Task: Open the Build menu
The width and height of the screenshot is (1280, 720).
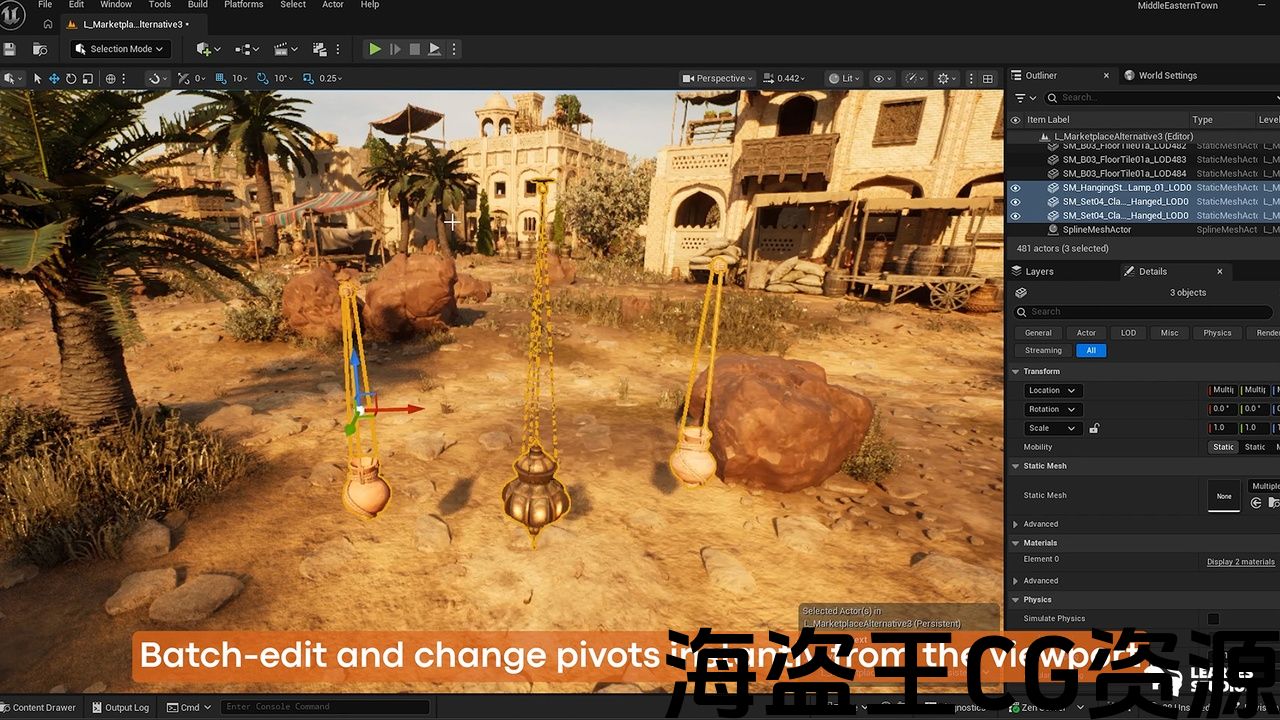Action: pos(198,5)
